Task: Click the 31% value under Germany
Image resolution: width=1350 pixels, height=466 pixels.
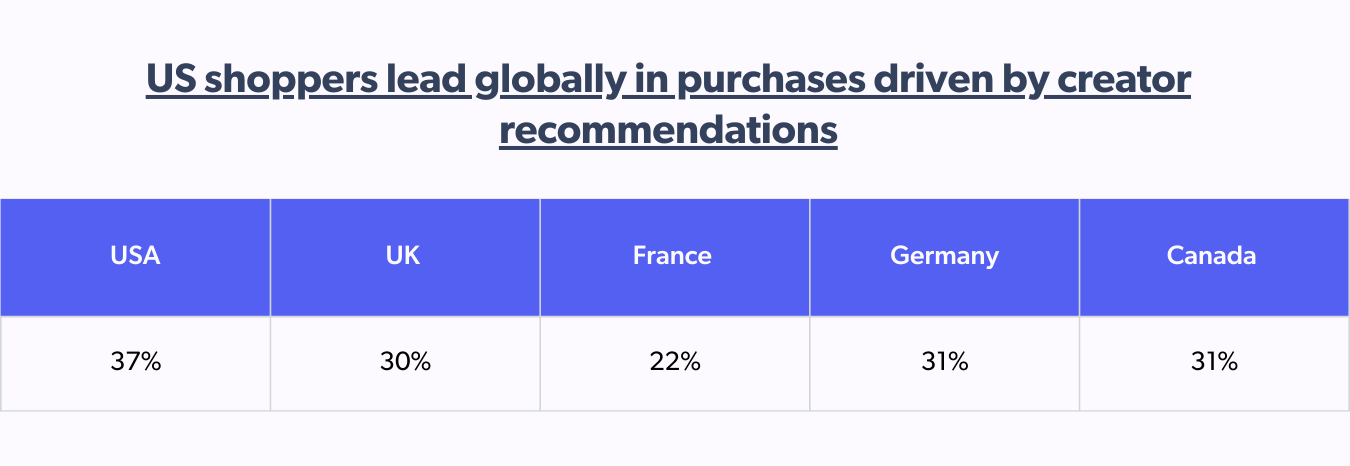Action: 945,364
